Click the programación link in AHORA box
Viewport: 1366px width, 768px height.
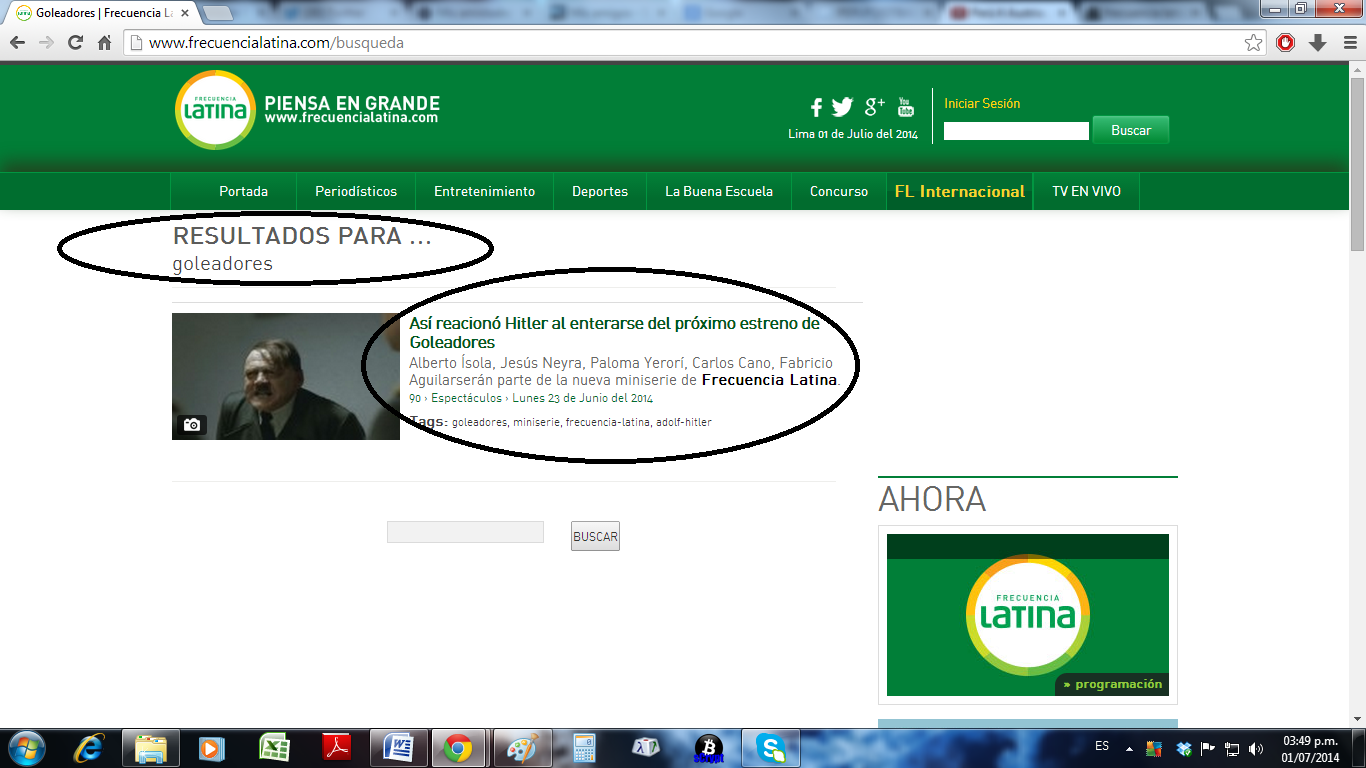tap(1112, 685)
